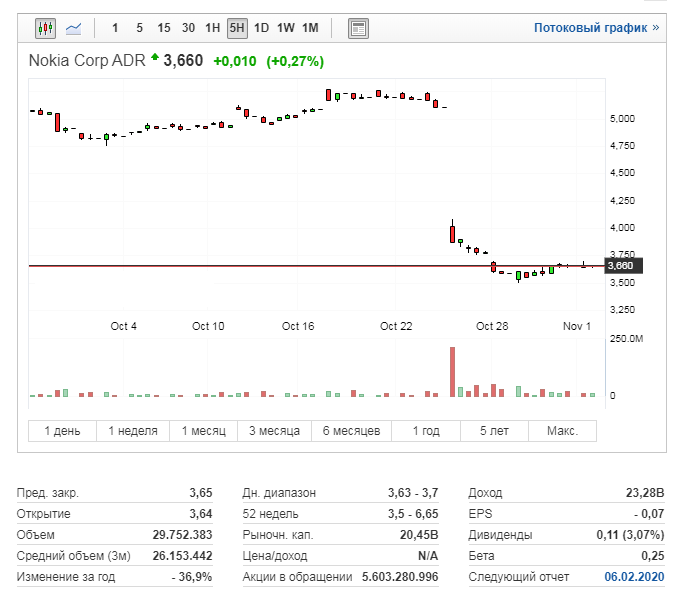Click the 4,000 price axis label
This screenshot has height=599, width=677.
point(622,228)
